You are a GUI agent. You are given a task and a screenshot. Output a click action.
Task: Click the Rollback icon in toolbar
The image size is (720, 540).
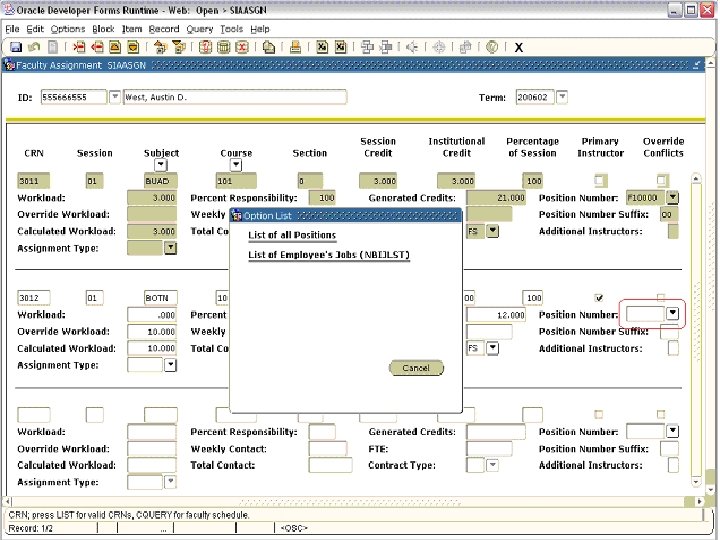click(x=33, y=47)
